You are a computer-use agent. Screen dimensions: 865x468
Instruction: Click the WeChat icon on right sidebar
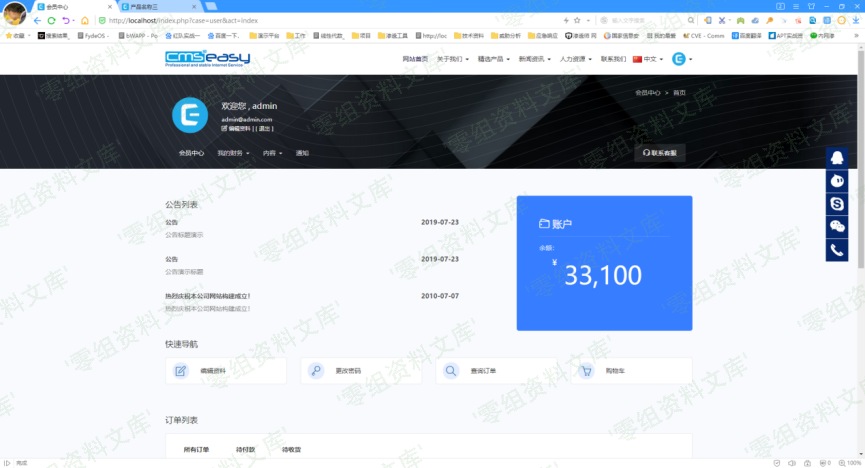[837, 227]
